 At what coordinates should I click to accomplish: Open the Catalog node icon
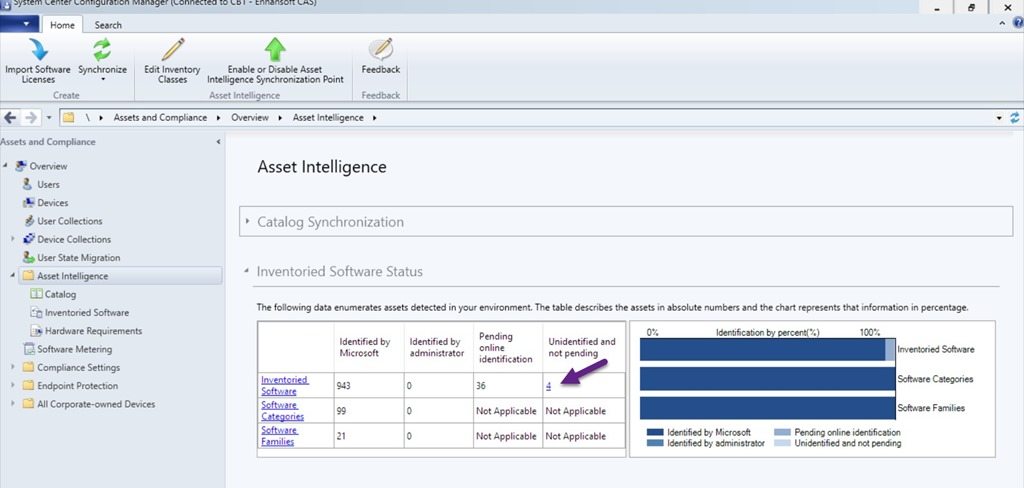(36, 294)
